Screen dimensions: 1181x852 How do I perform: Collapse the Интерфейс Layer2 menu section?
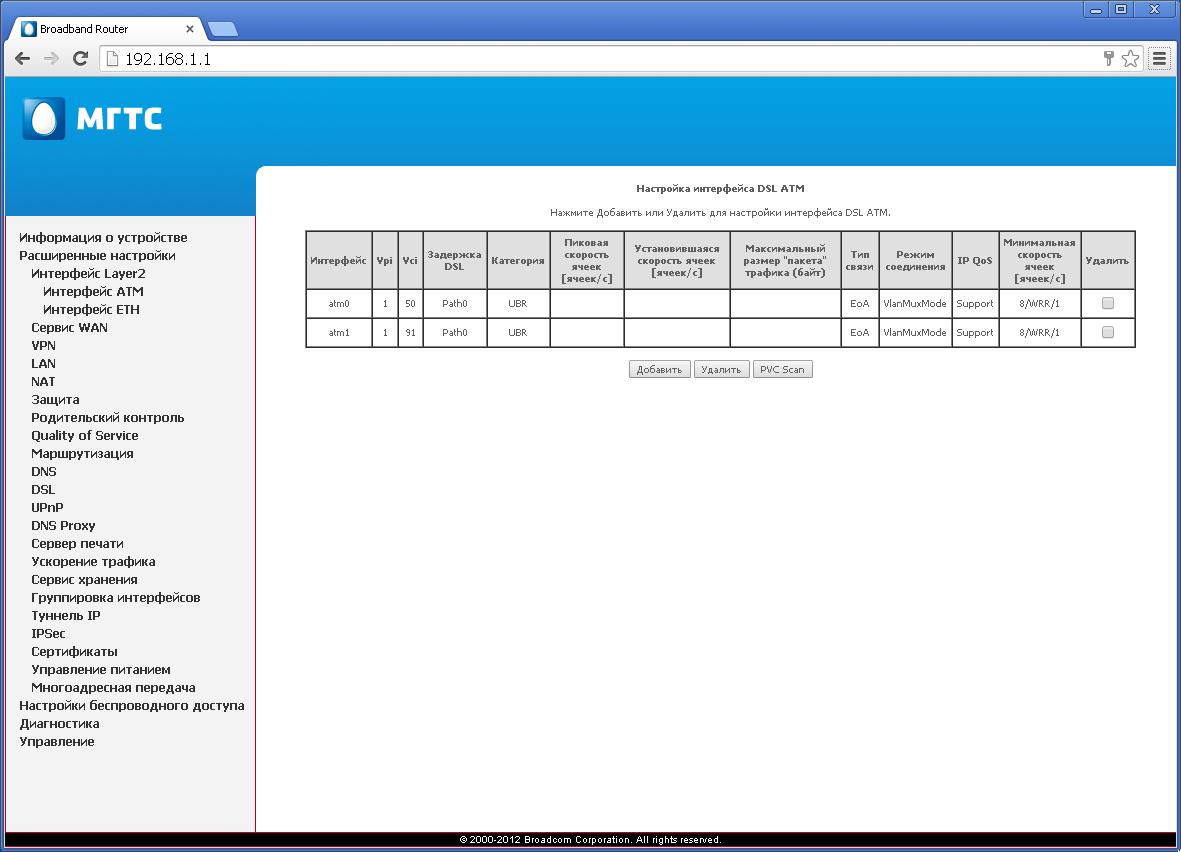point(88,274)
